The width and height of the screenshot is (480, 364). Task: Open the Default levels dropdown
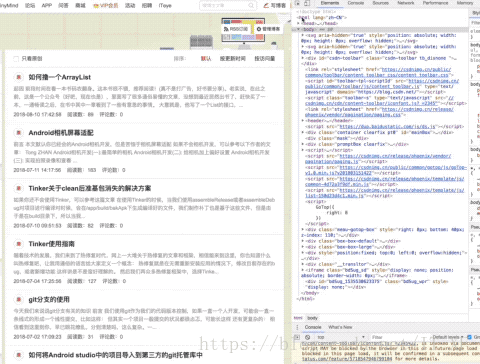448,337
